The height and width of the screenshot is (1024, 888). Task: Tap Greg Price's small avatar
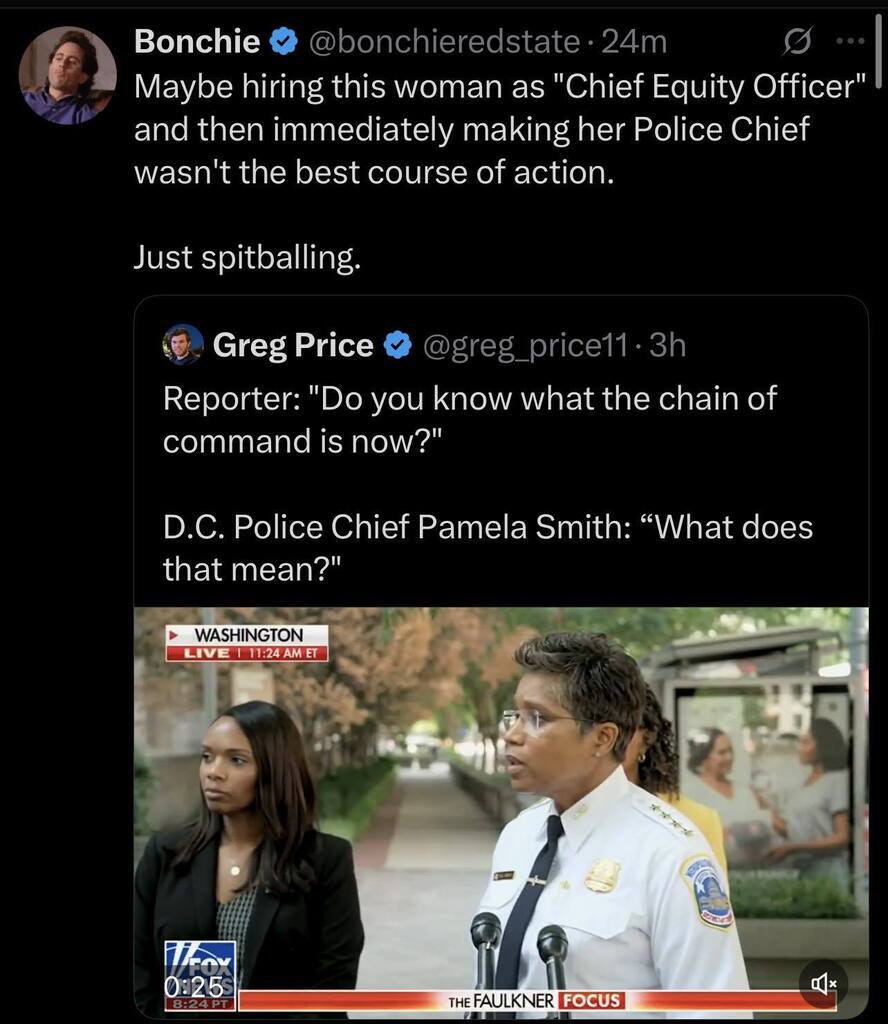[183, 345]
